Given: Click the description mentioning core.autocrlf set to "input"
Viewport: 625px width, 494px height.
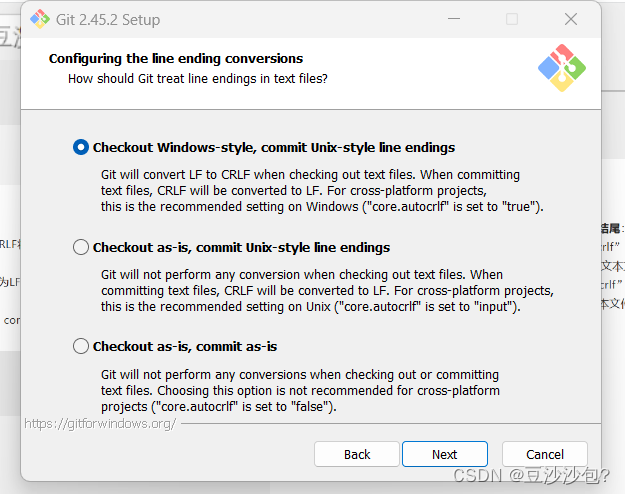Looking at the screenshot, I should [327, 291].
